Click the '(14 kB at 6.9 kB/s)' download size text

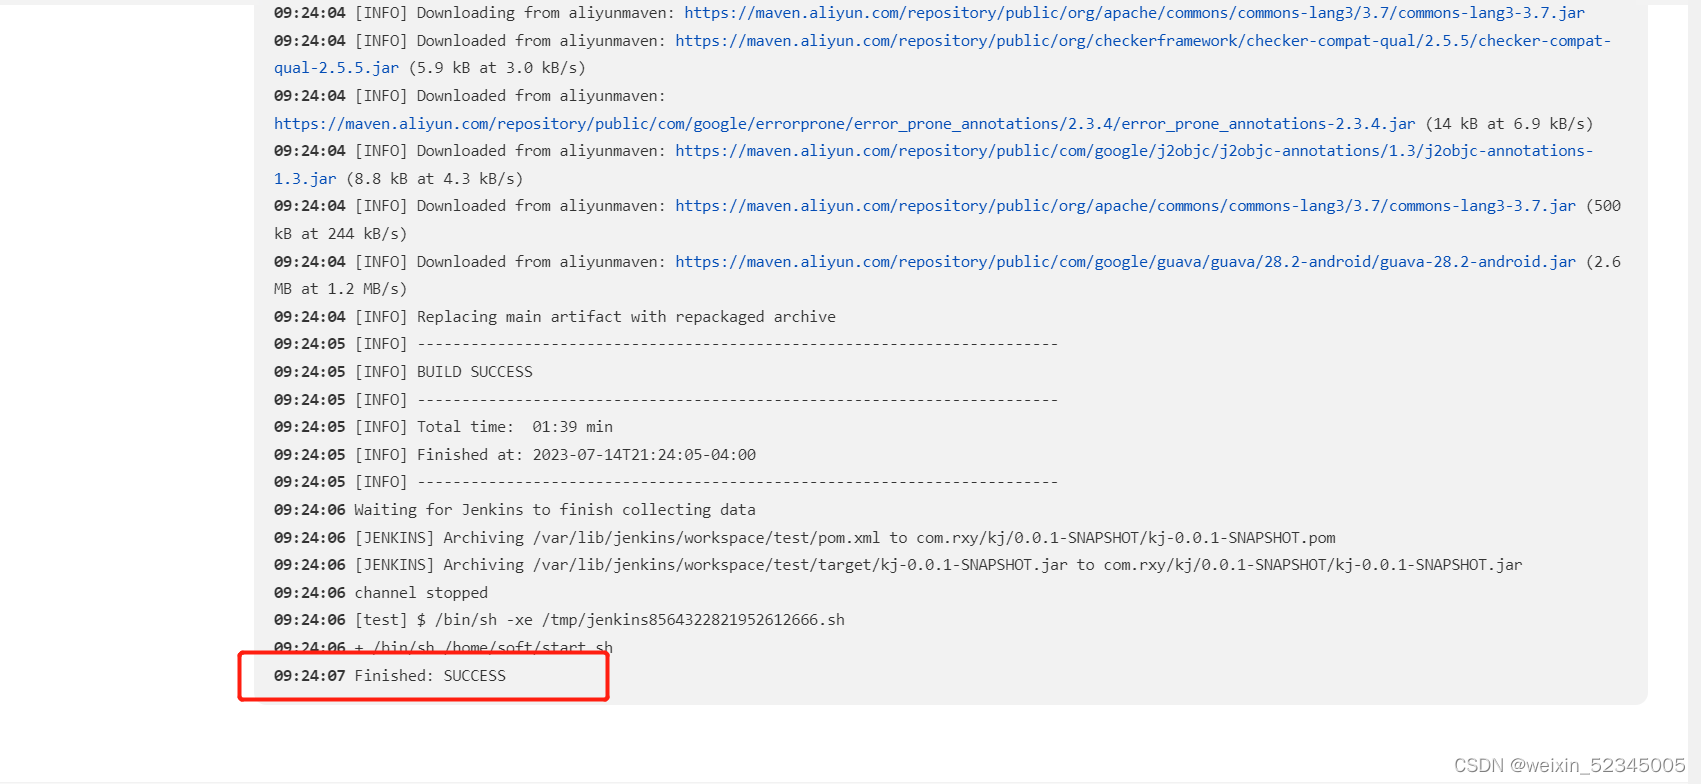[1509, 124]
